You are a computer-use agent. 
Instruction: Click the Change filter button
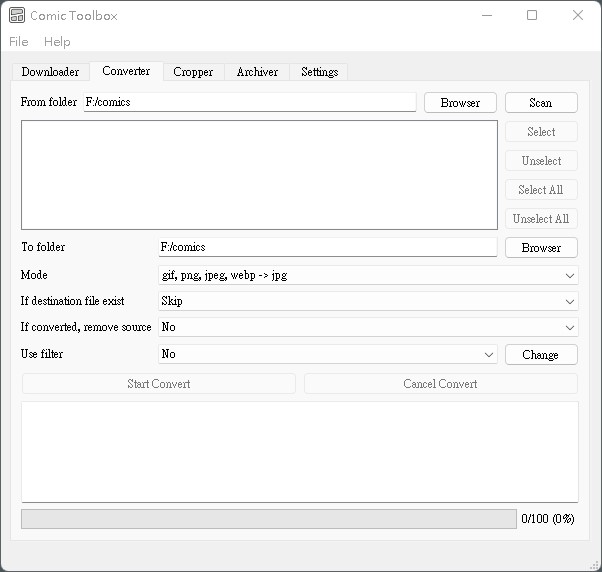coord(541,355)
